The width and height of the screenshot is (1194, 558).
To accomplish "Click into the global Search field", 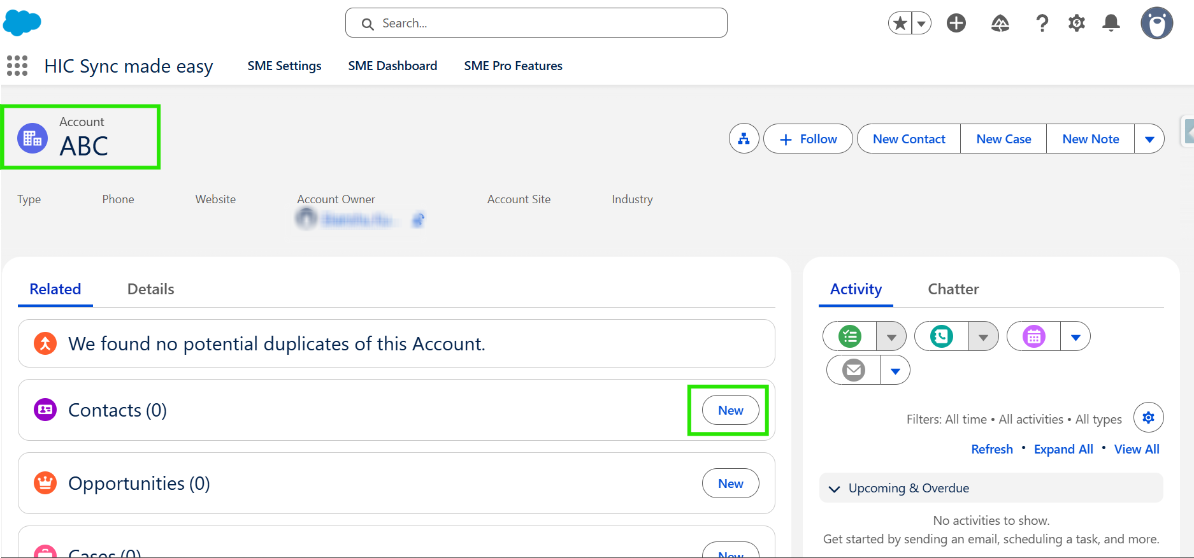I will click(536, 23).
